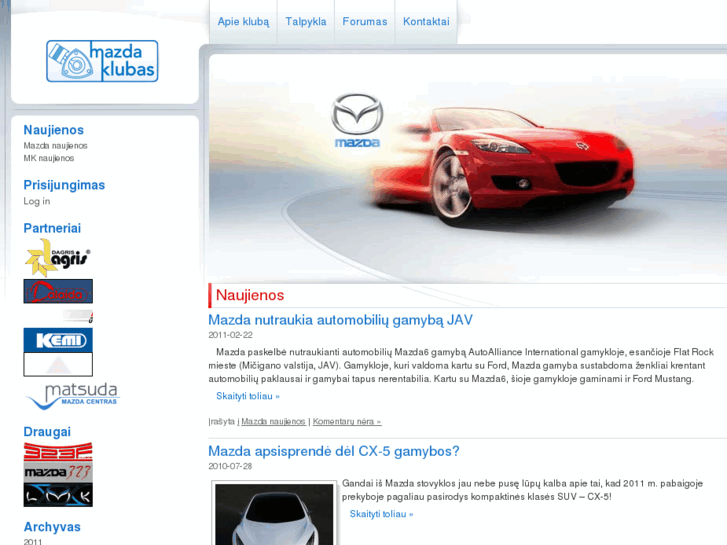Open MK naujienos in the sidebar
The width and height of the screenshot is (727, 545).
tap(49, 158)
